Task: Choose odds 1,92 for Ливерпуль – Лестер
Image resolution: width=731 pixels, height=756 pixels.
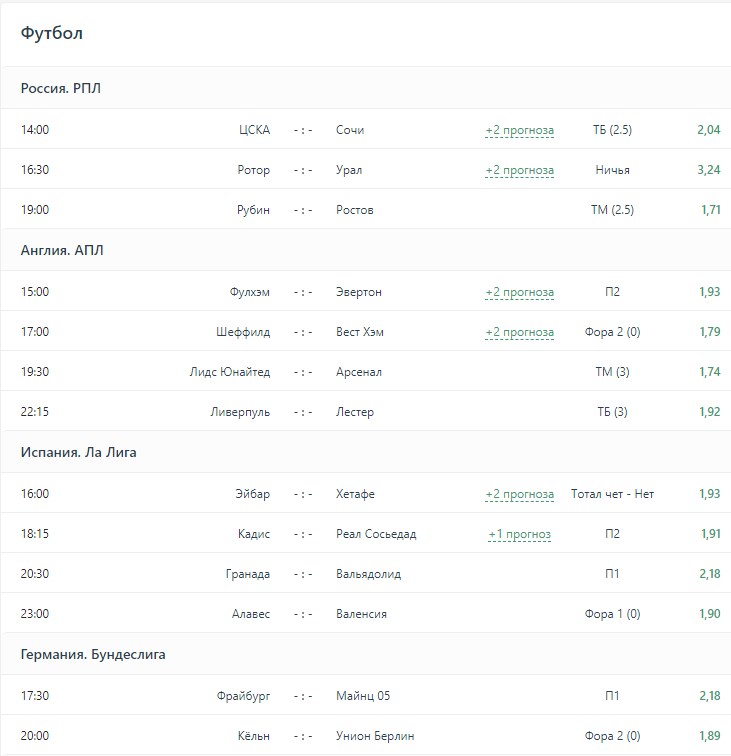Action: [708, 412]
